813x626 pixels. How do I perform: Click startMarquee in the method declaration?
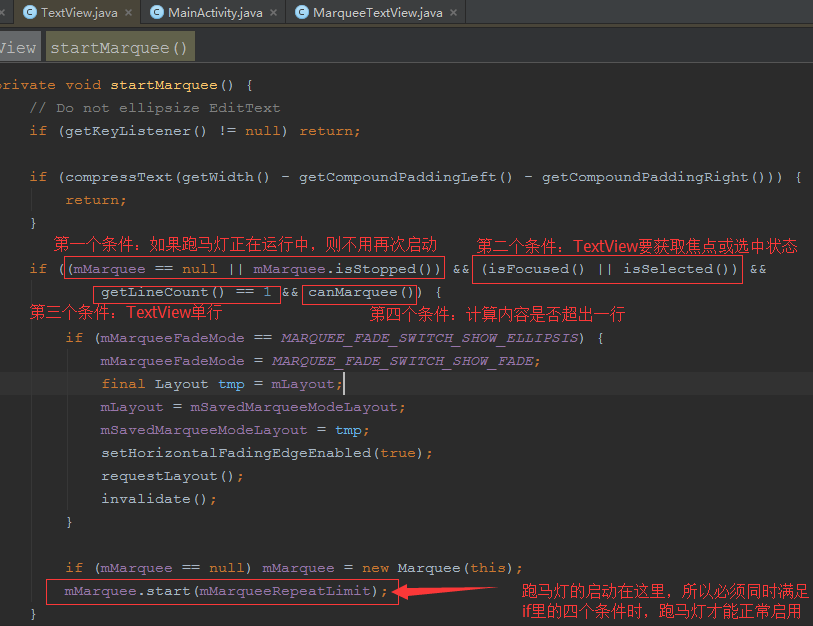pos(164,85)
